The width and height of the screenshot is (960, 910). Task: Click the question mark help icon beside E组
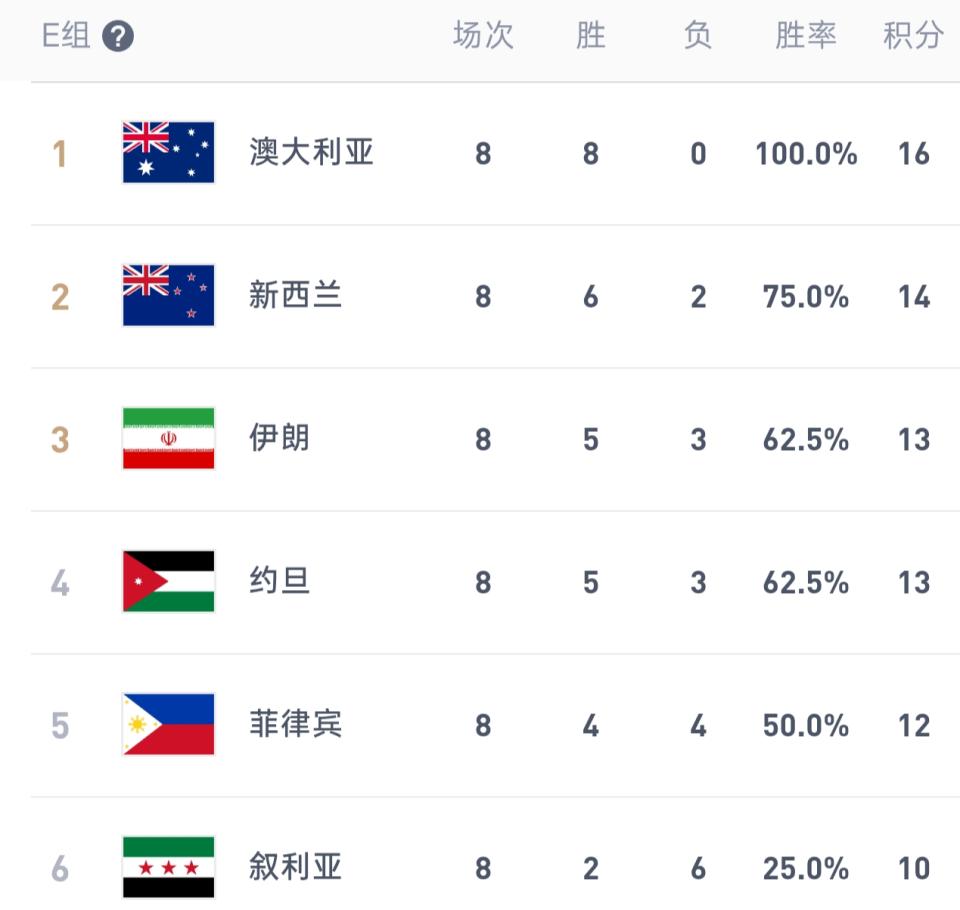click(118, 36)
